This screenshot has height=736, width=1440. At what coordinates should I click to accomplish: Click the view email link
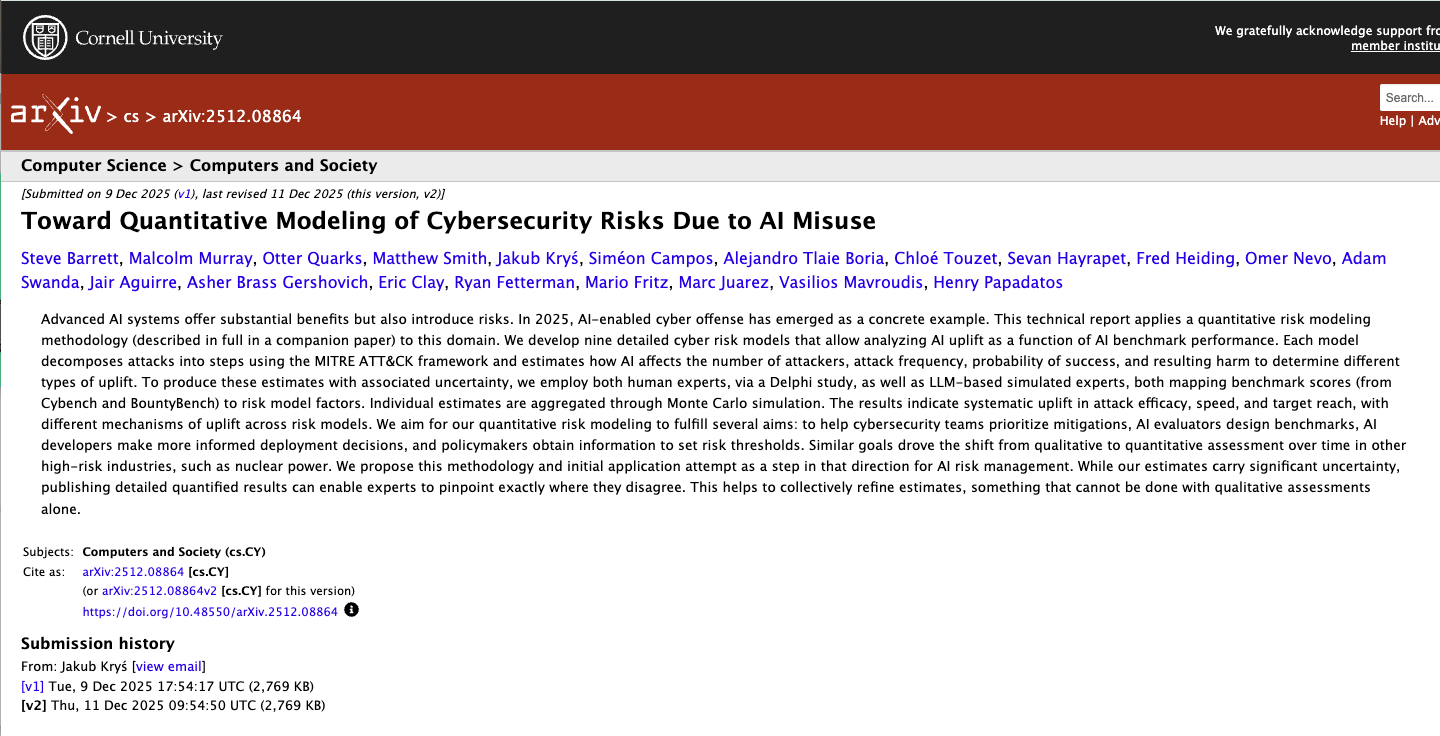pyautogui.click(x=168, y=666)
